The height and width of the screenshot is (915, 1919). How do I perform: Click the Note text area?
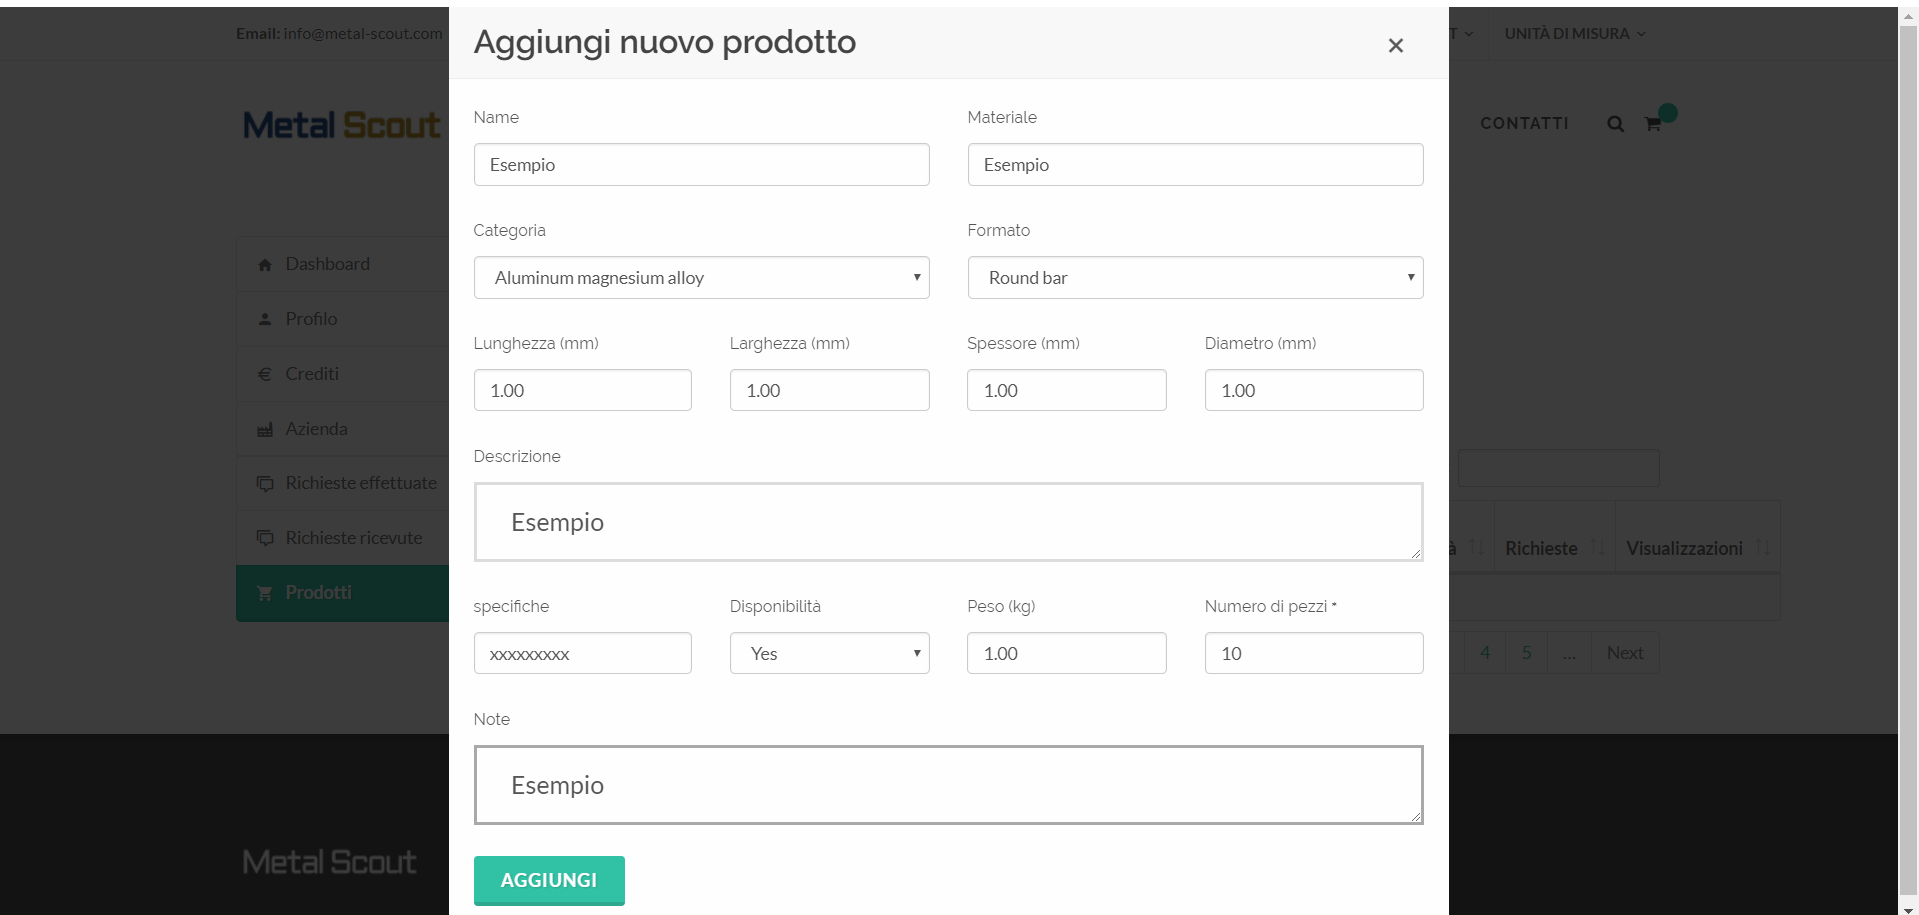click(x=948, y=785)
